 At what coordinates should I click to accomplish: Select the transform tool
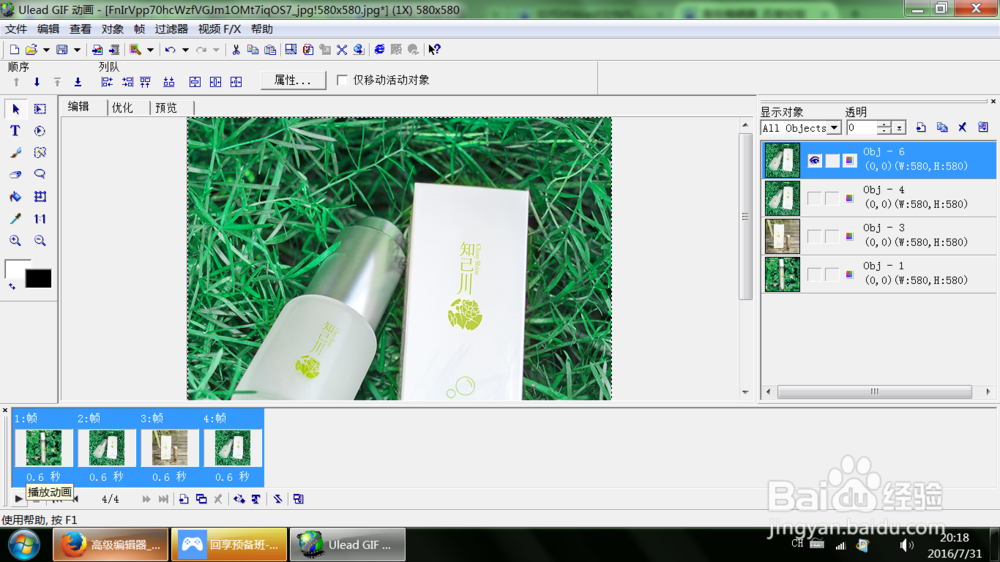coord(40,196)
